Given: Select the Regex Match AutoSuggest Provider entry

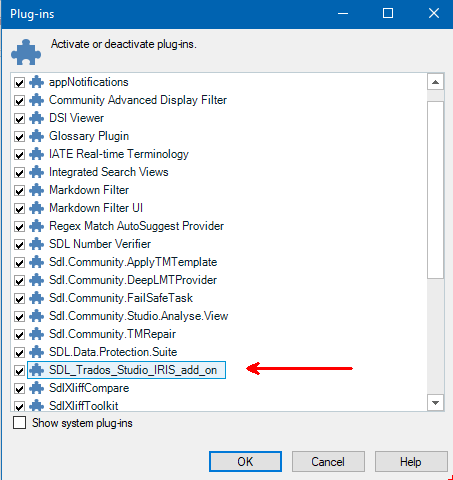Looking at the screenshot, I should (136, 226).
